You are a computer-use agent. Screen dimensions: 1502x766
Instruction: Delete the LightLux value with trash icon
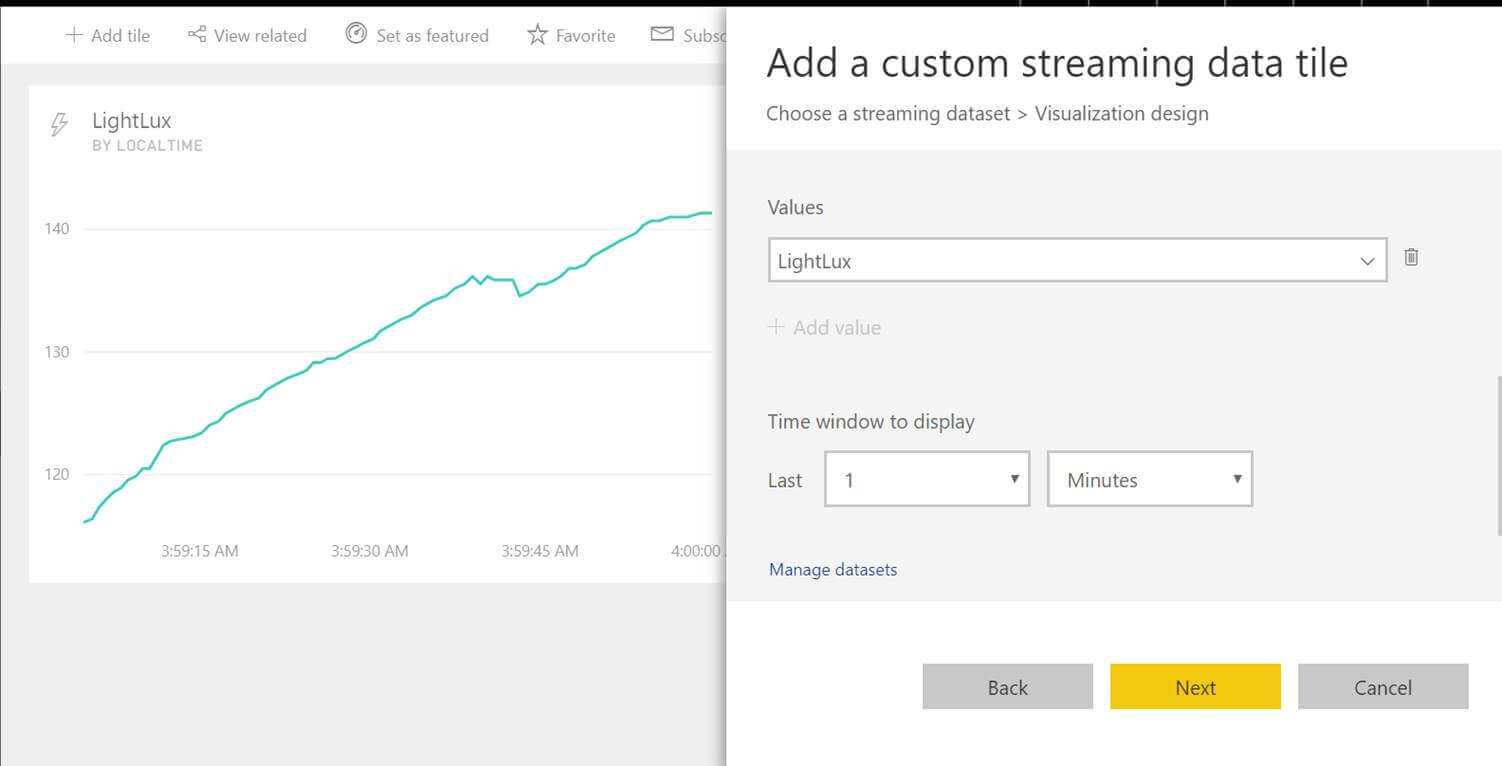[x=1411, y=257]
